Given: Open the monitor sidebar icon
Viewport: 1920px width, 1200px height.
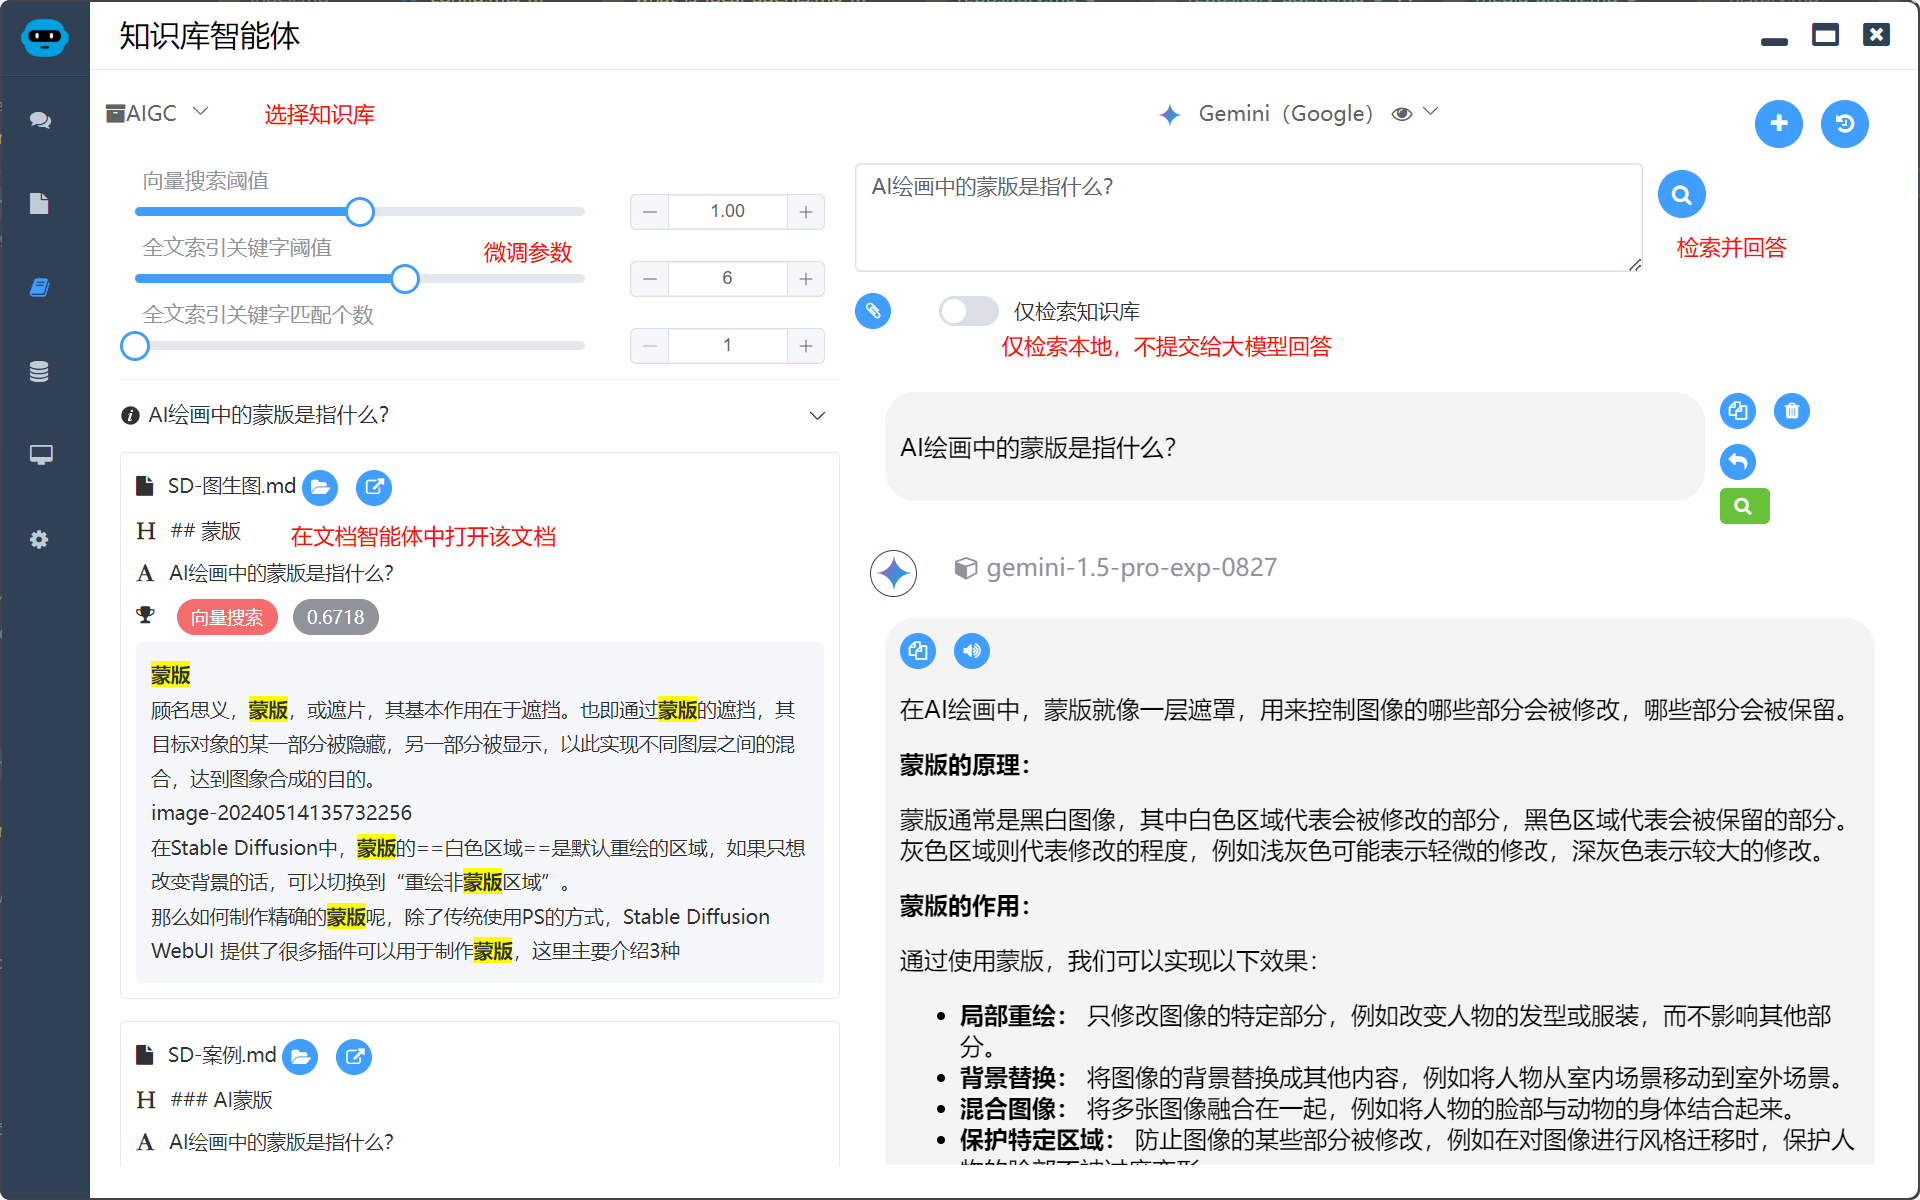Looking at the screenshot, I should tap(40, 455).
